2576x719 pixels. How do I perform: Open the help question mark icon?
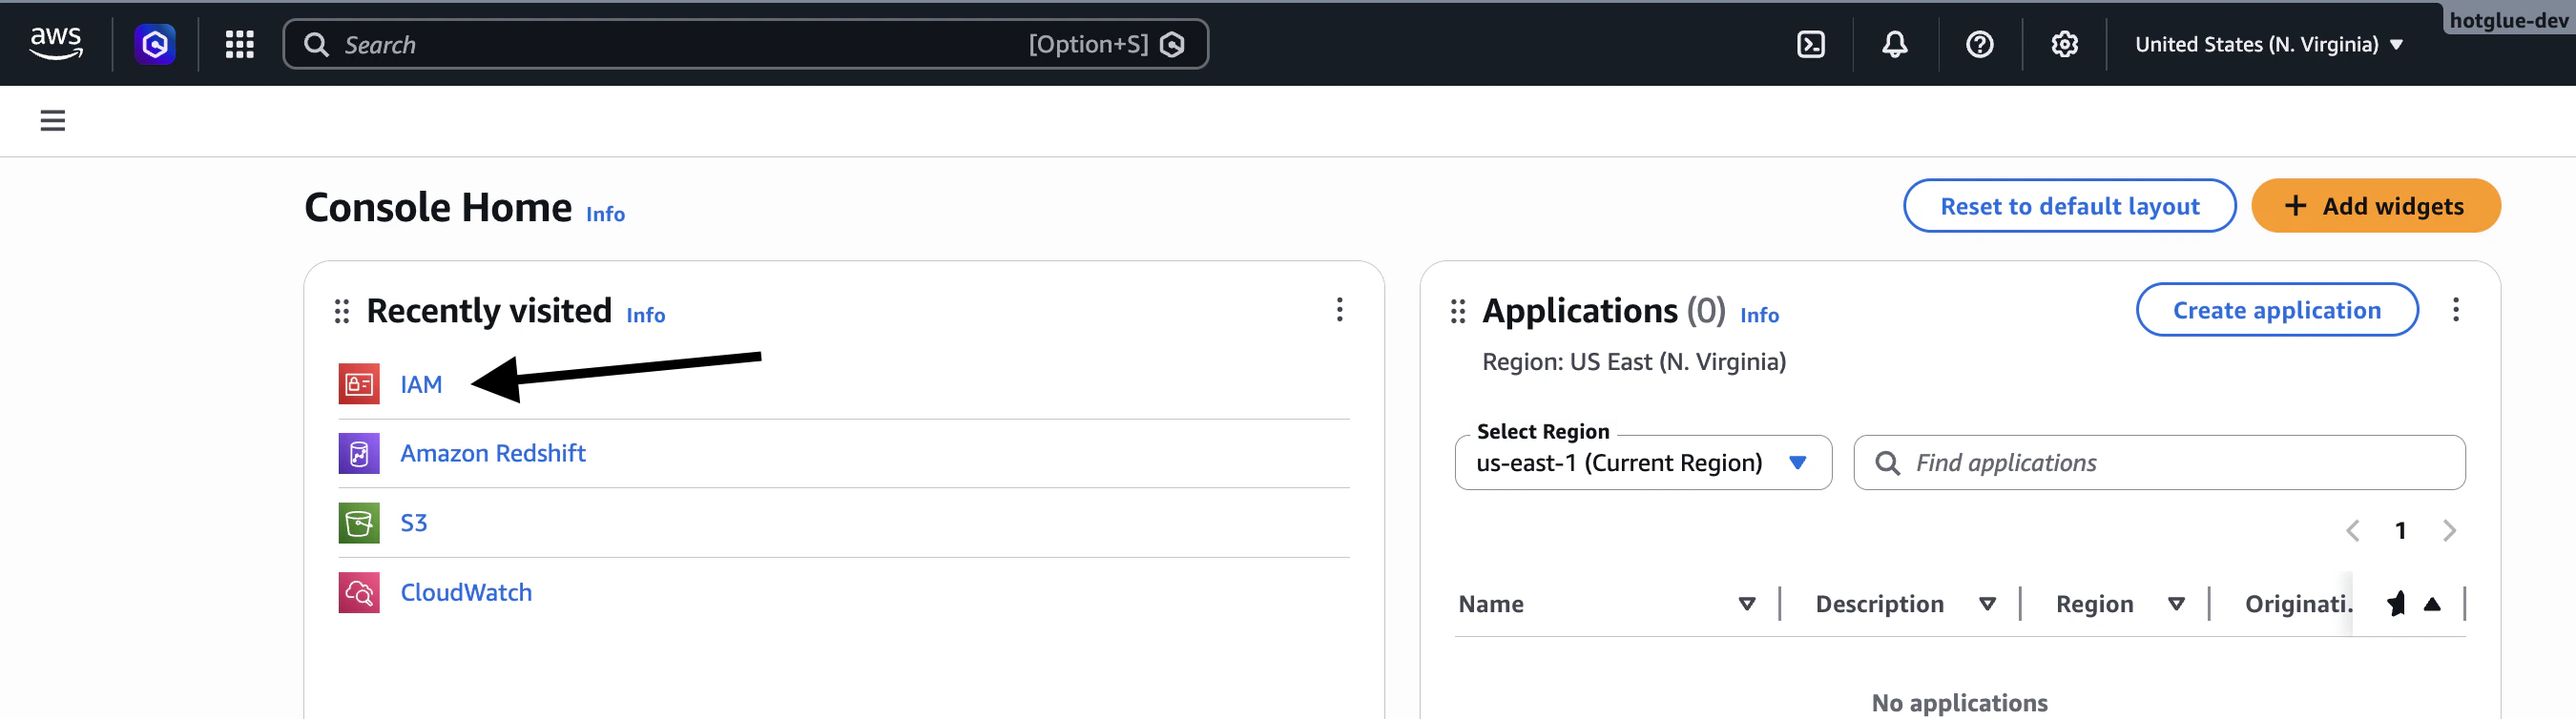1979,44
